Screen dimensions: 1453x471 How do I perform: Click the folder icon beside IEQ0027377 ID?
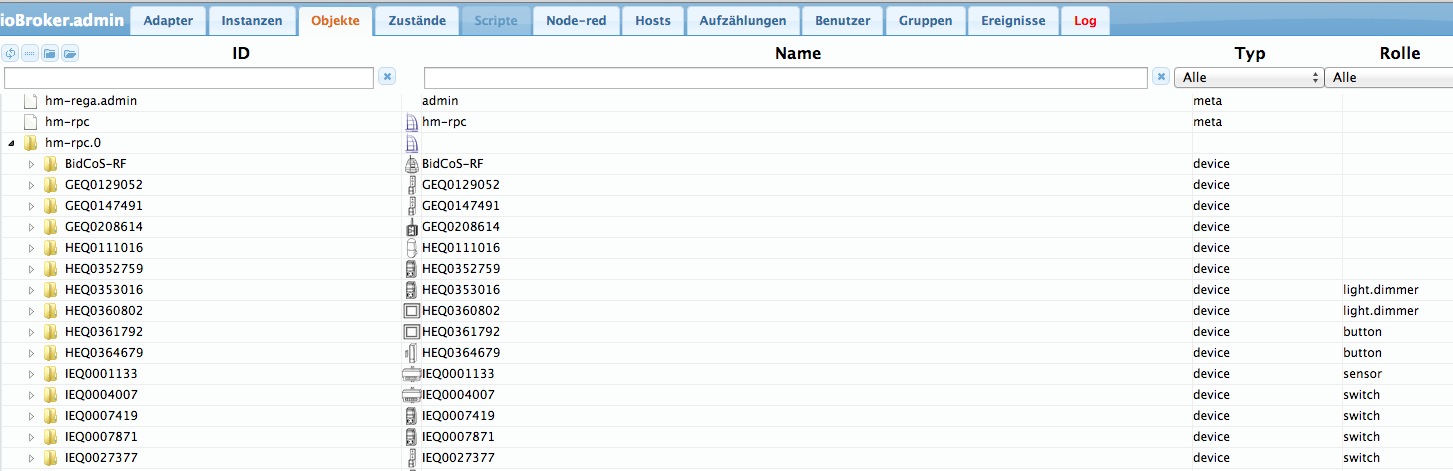pos(50,458)
